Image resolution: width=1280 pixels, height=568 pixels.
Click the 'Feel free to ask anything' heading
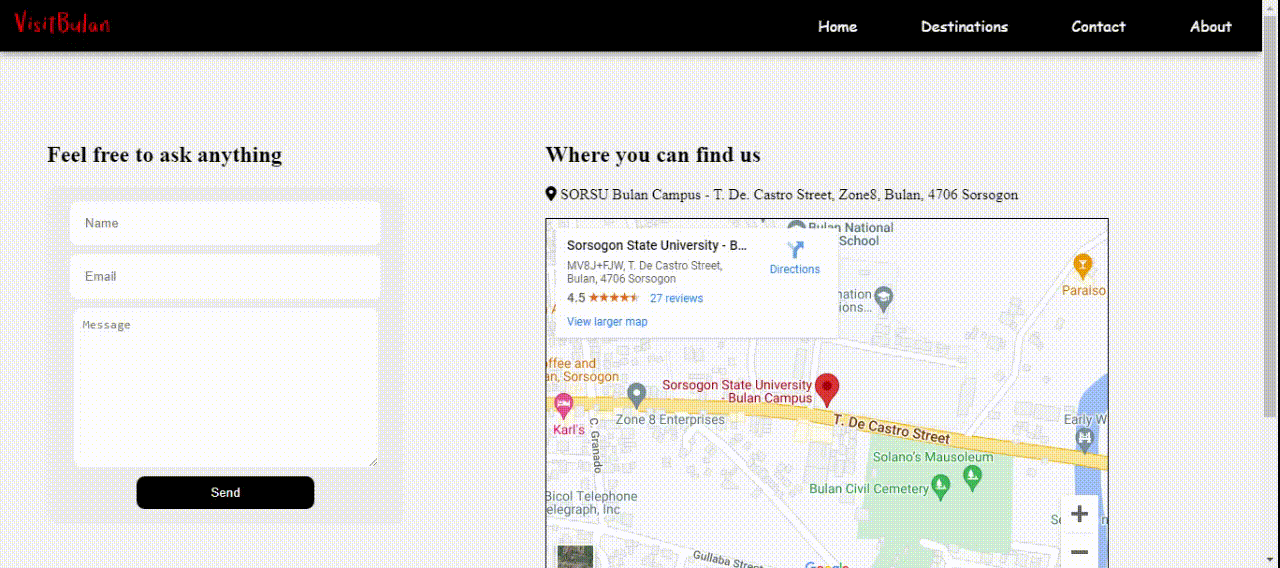(164, 155)
